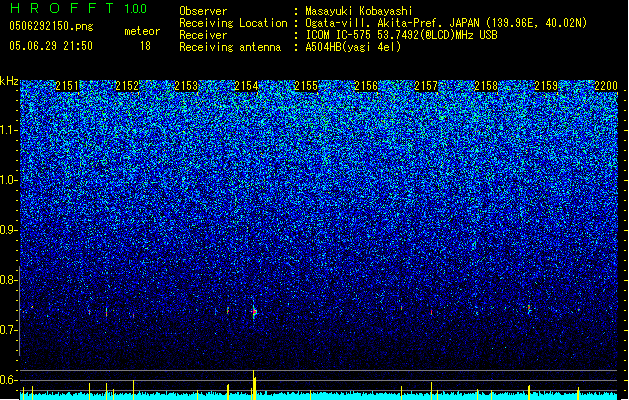This screenshot has width=629, height=400.
Task: Click the Ogata-vill. Akita-Pref. JAPAN location text
Action: pyautogui.click(x=446, y=23)
